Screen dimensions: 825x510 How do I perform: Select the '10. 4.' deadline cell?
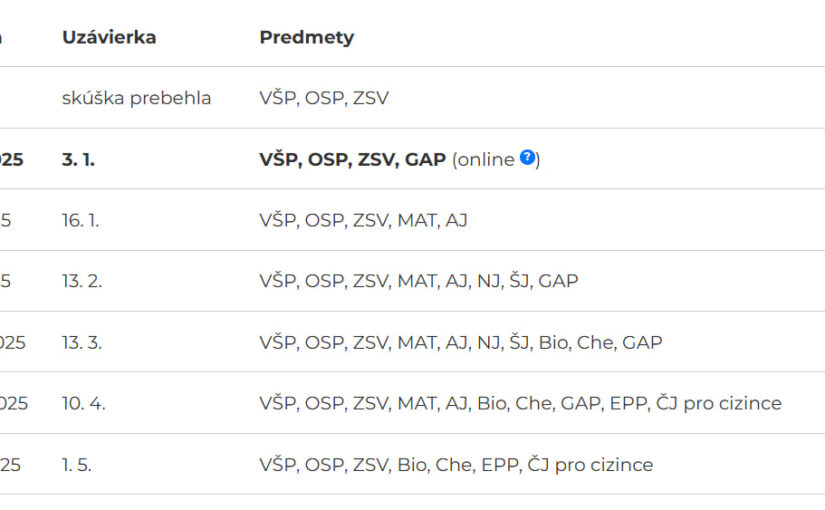point(84,404)
